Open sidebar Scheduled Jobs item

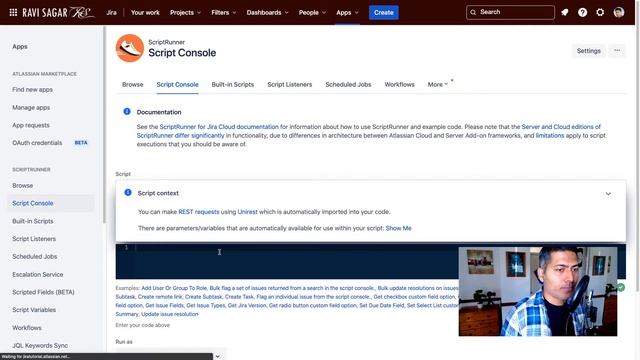tap(35, 256)
